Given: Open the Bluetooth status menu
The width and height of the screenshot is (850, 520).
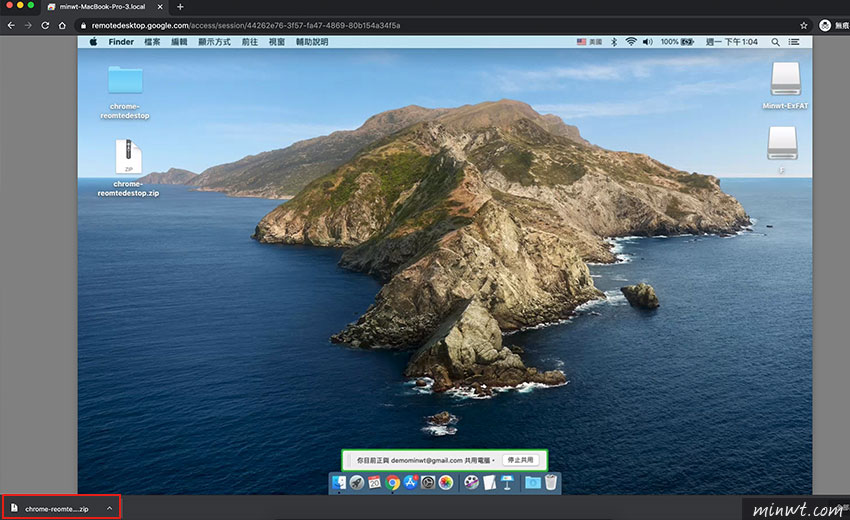Looking at the screenshot, I should (614, 42).
